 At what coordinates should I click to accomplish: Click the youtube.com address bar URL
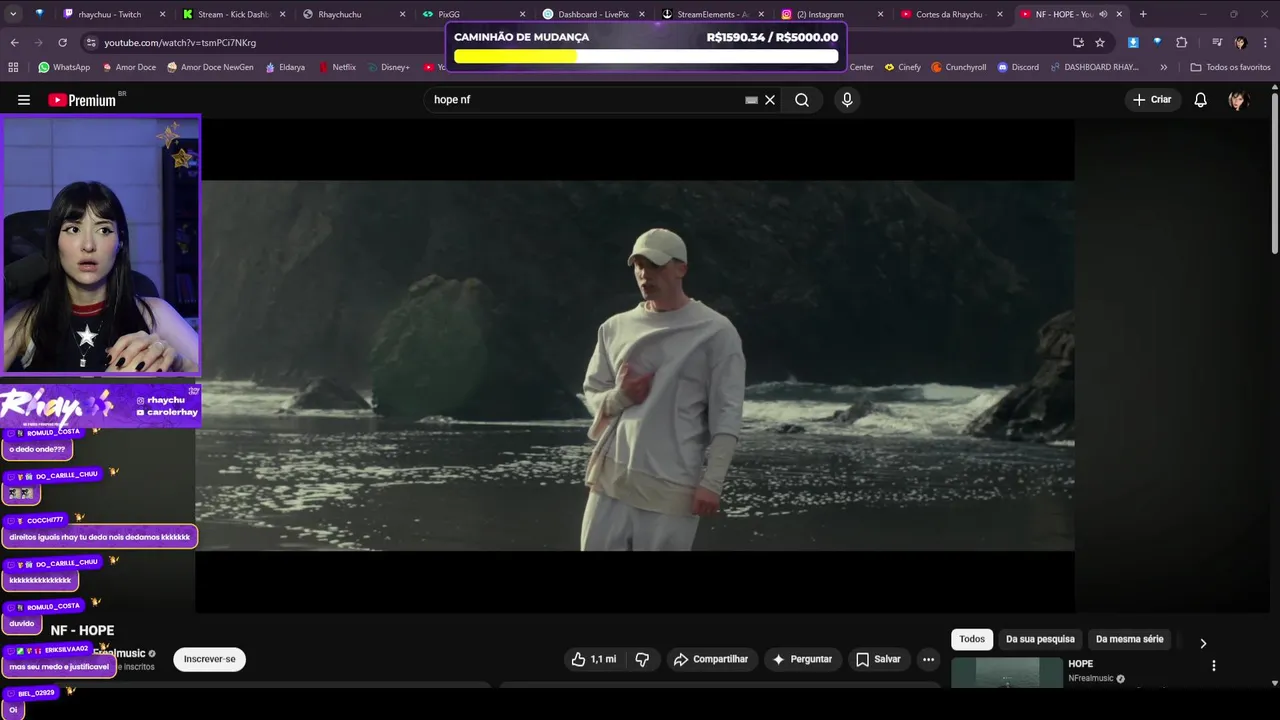[180, 43]
